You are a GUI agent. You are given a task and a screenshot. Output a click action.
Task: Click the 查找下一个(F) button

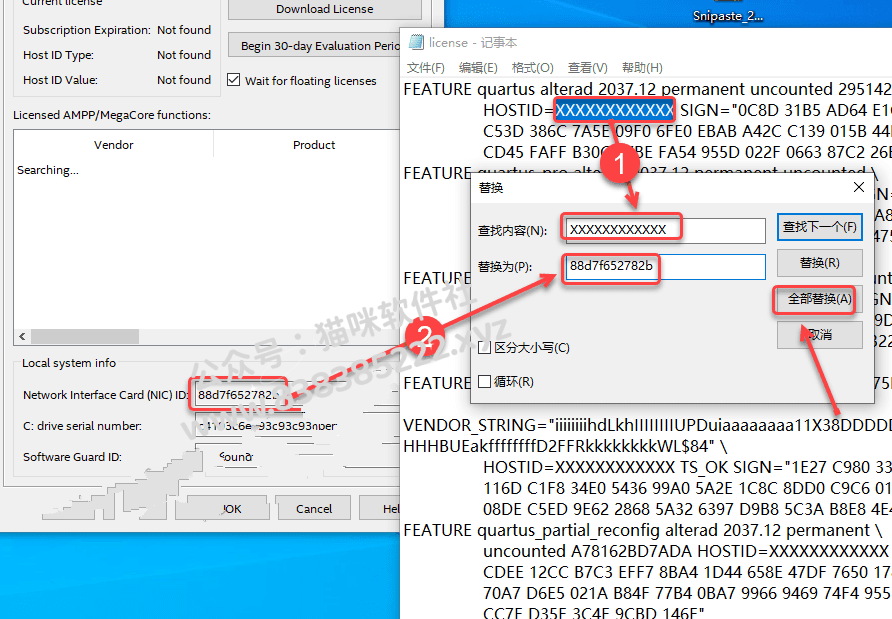(819, 227)
